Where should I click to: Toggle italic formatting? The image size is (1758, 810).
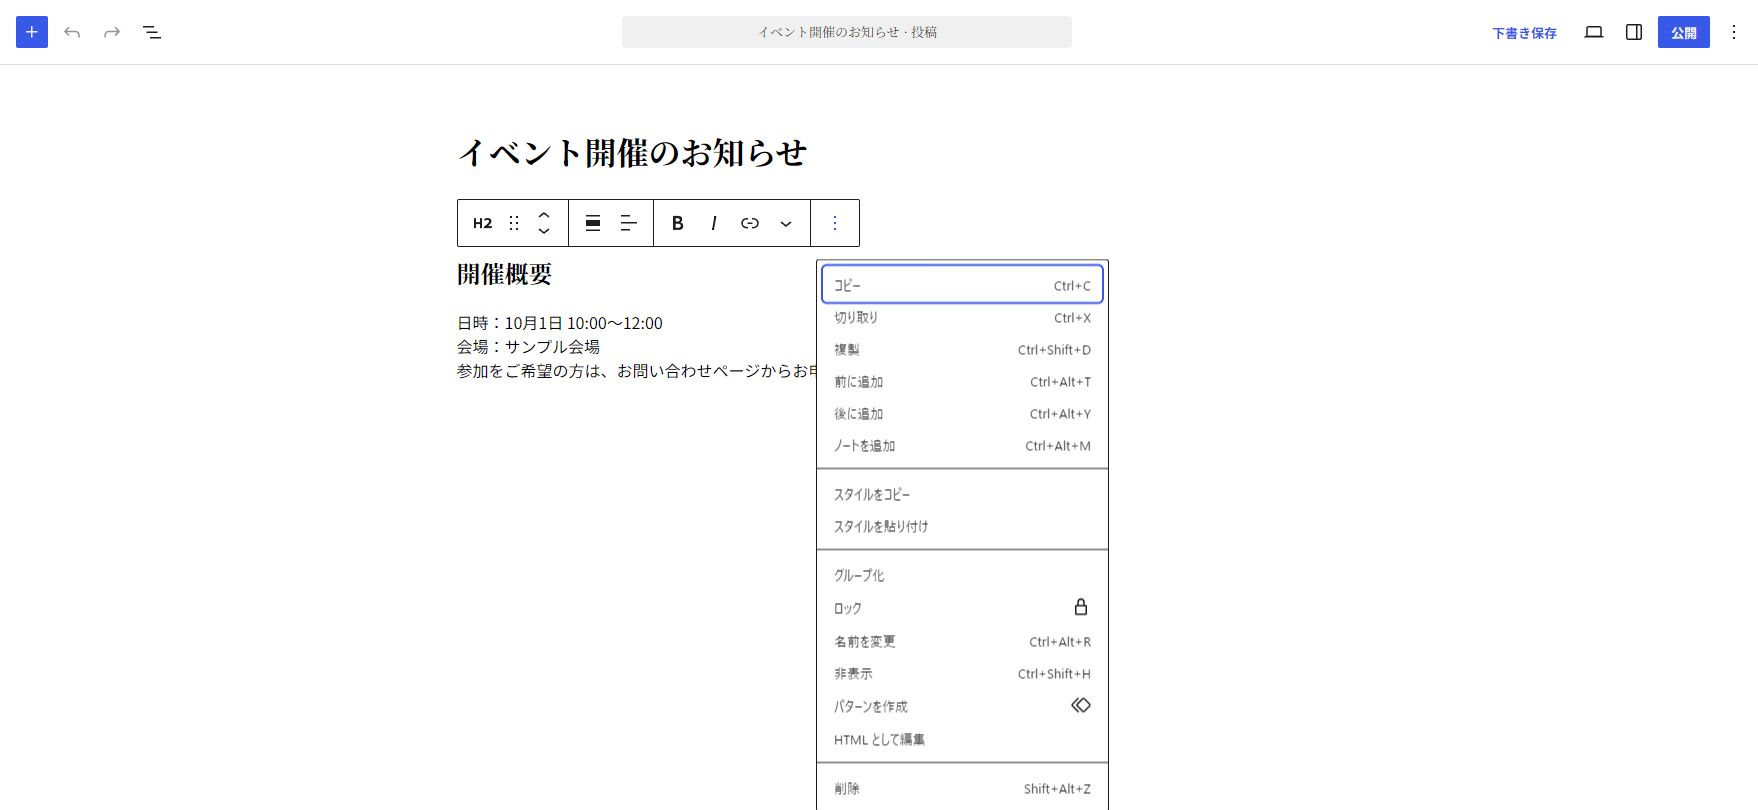(714, 223)
